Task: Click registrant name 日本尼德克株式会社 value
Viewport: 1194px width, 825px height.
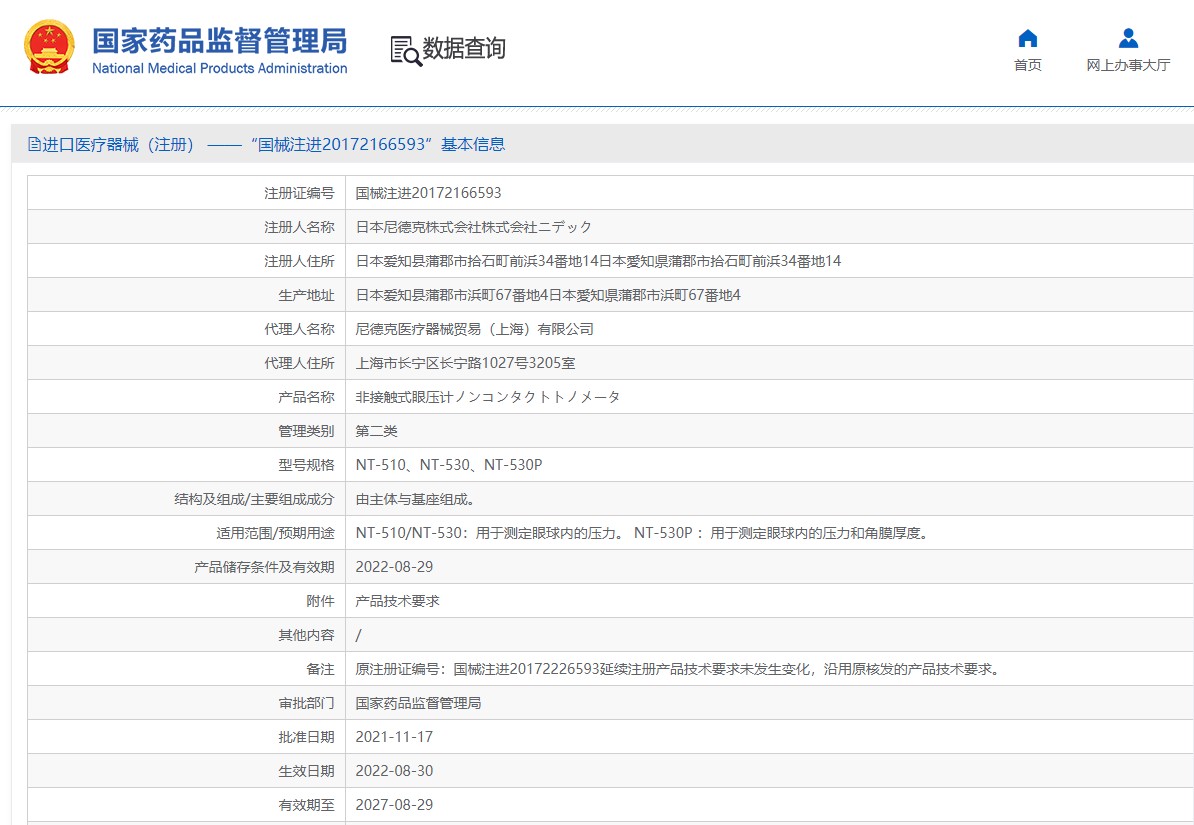Action: click(x=474, y=227)
